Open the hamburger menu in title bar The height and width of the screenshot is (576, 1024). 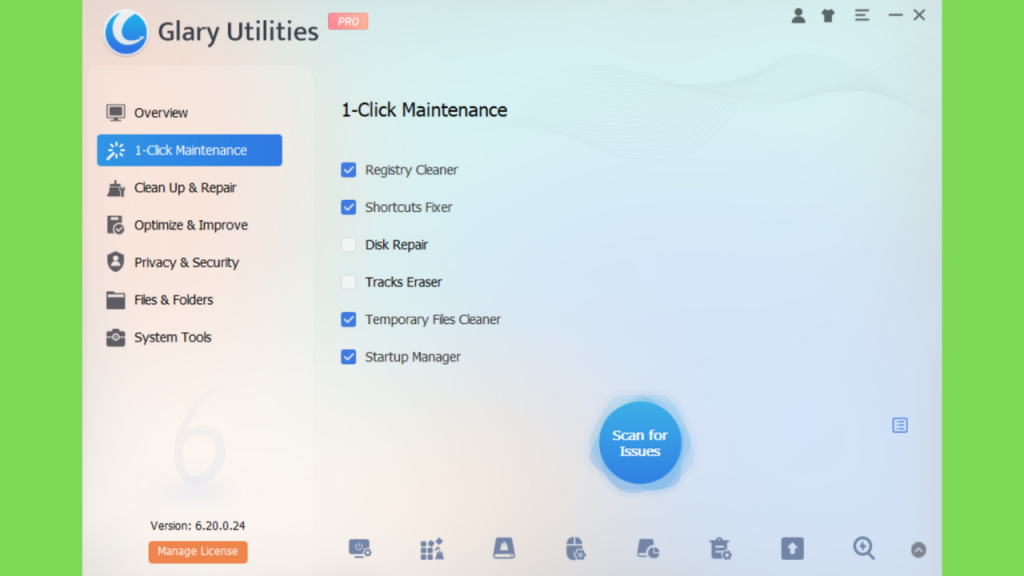point(862,15)
